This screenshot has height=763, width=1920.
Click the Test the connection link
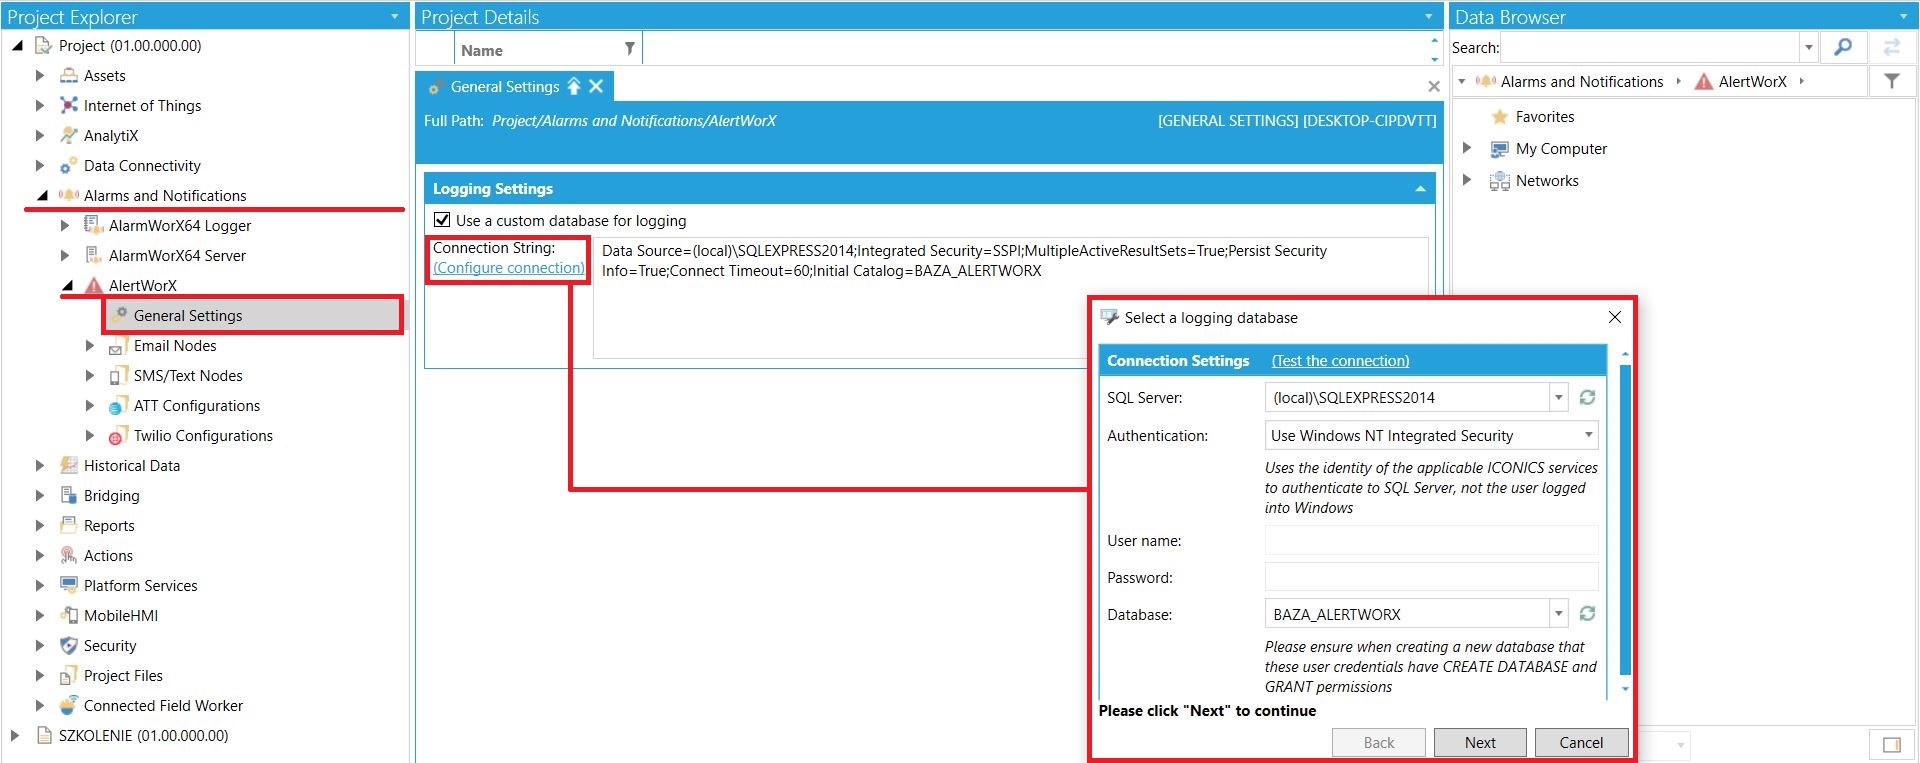pos(1340,360)
